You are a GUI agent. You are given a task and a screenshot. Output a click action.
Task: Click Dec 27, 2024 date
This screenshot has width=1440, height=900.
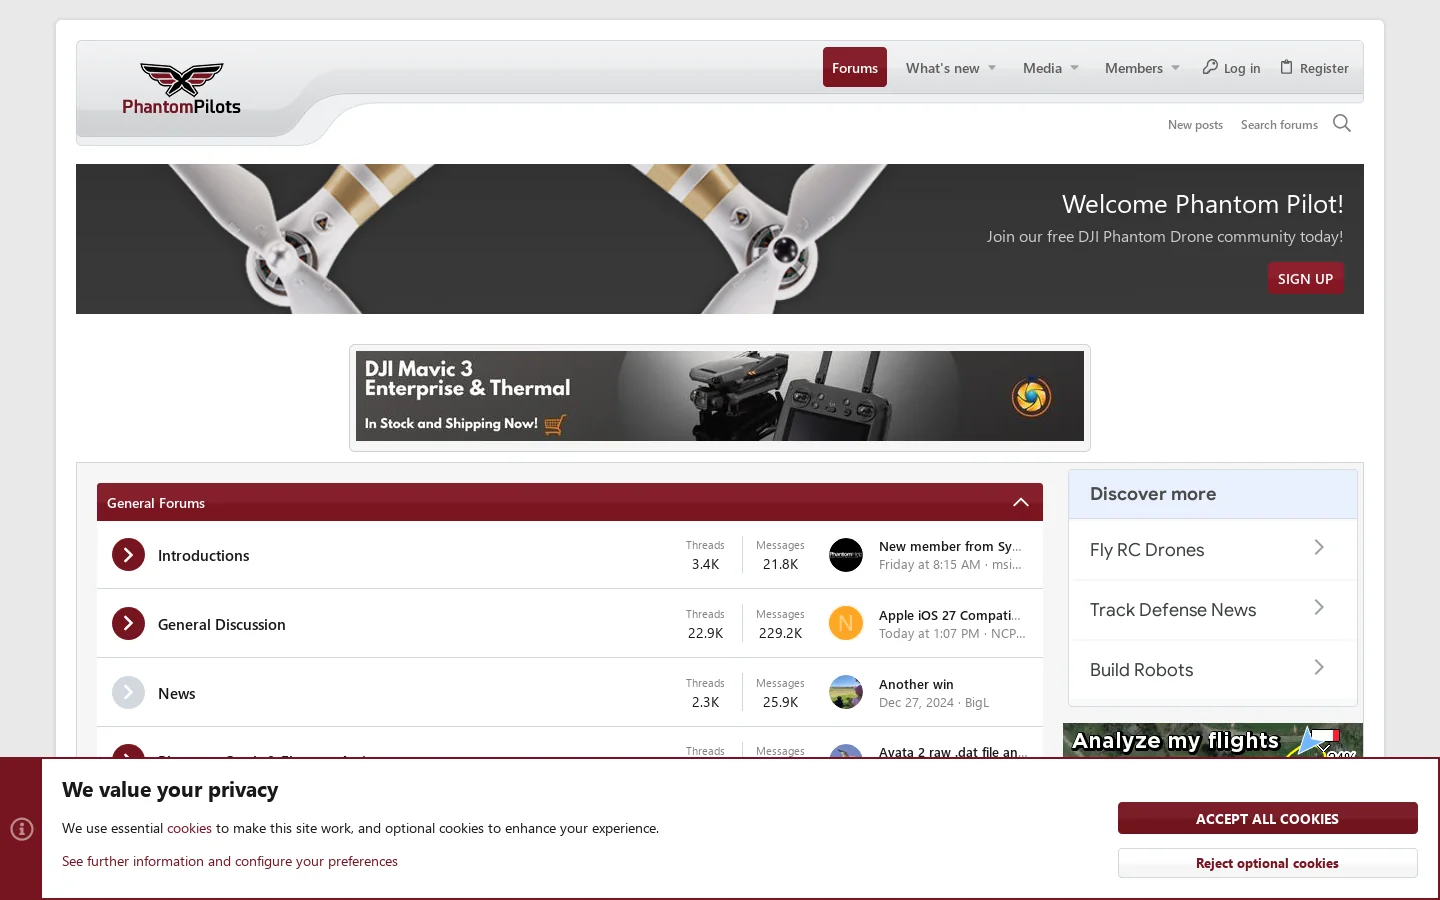(x=916, y=703)
